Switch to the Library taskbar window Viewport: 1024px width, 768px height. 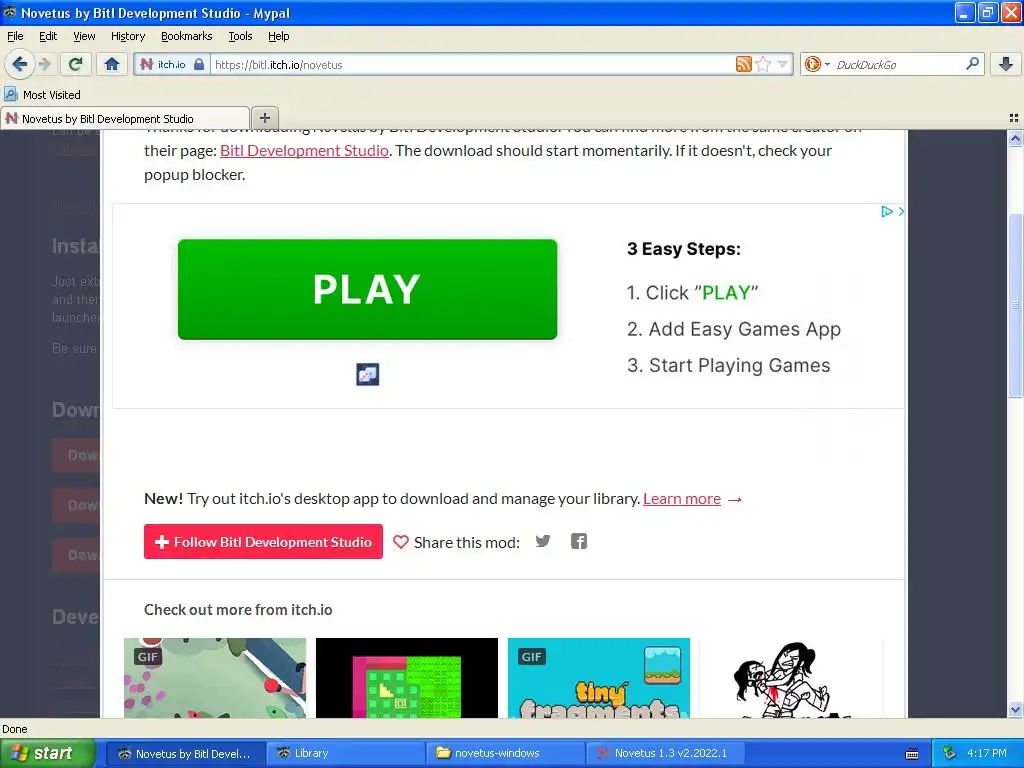point(345,753)
